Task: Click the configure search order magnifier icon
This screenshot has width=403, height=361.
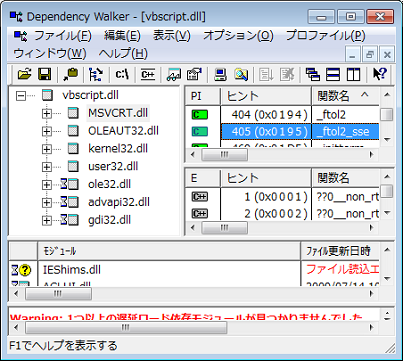Action: 241,74
